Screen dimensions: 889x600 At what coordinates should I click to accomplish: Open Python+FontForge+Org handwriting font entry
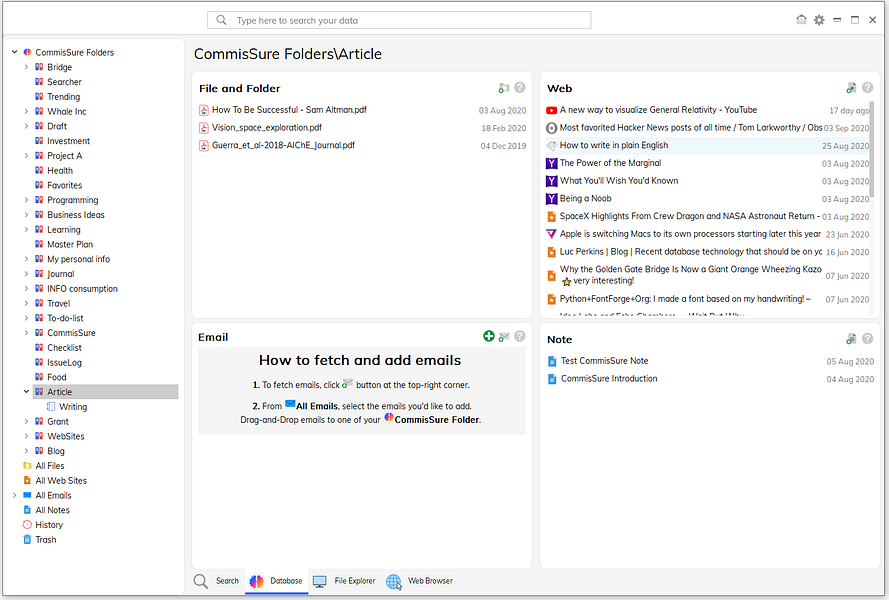685,299
